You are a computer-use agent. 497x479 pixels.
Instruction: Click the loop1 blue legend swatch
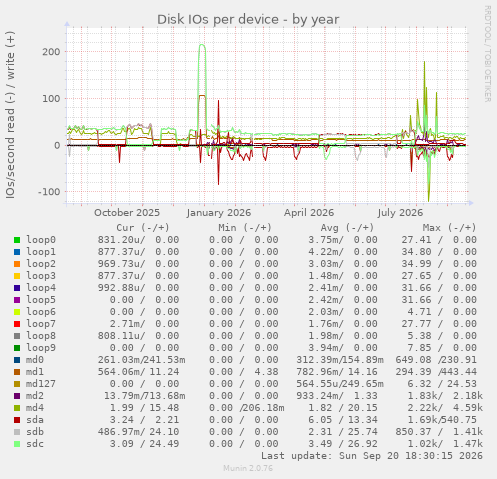pyautogui.click(x=17, y=252)
